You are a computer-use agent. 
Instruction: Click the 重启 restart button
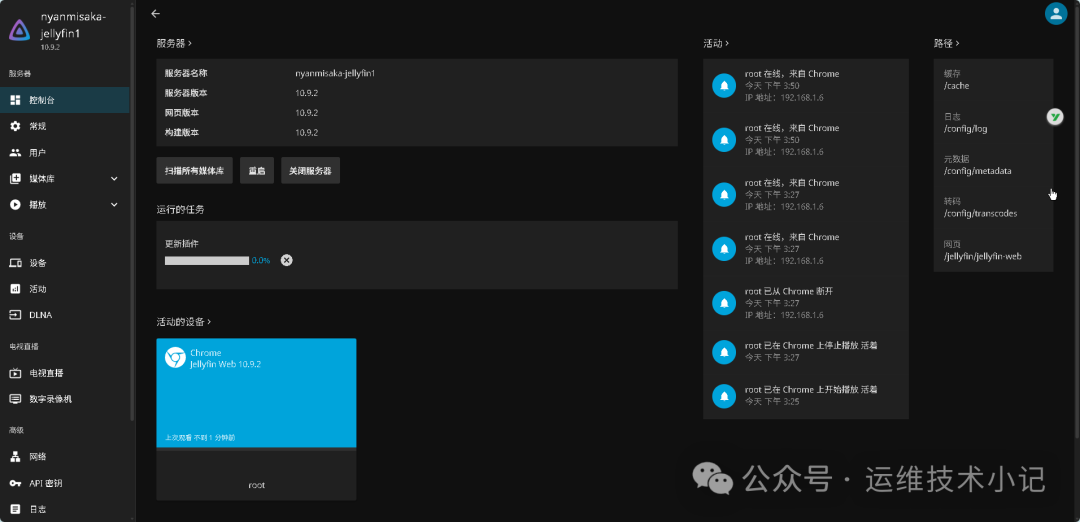(257, 170)
